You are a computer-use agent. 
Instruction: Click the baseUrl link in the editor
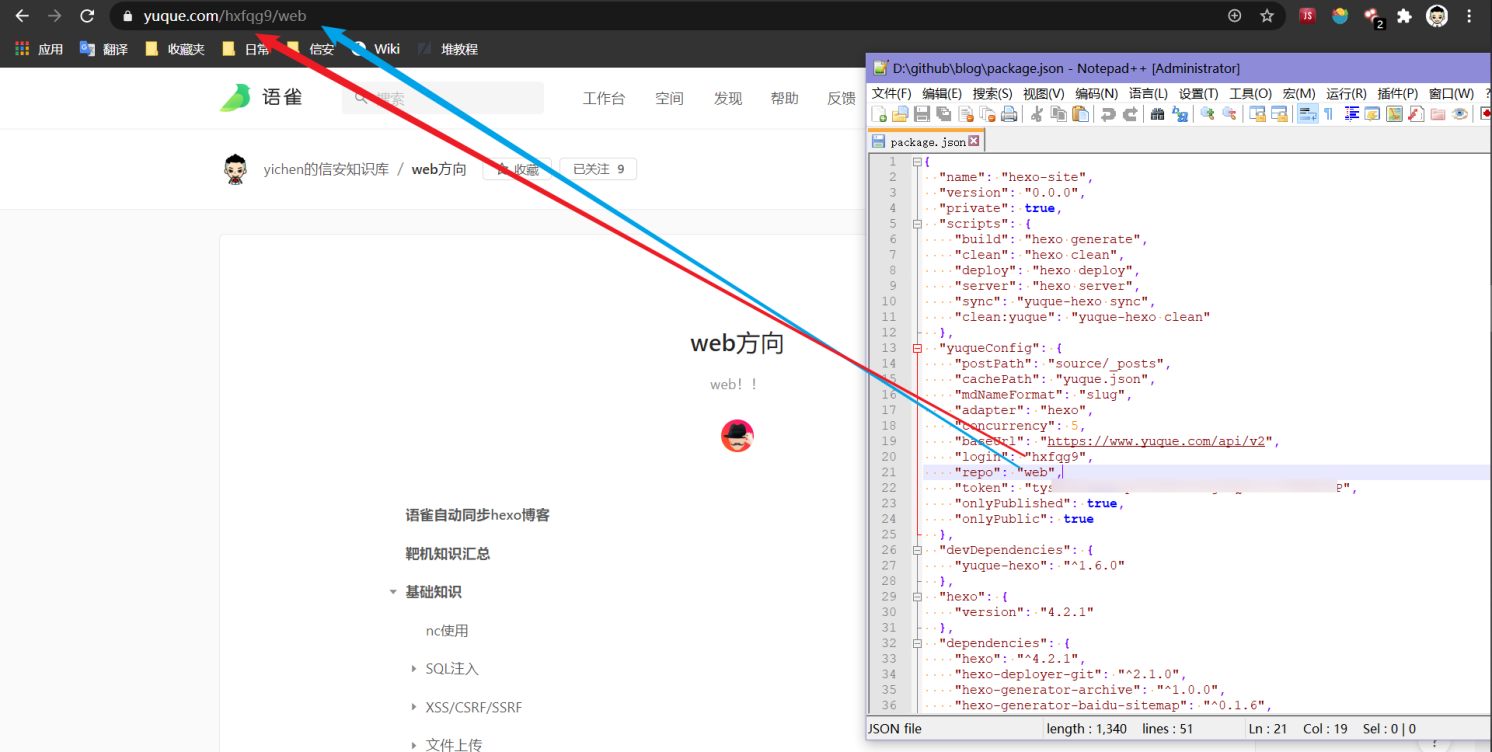point(1156,441)
